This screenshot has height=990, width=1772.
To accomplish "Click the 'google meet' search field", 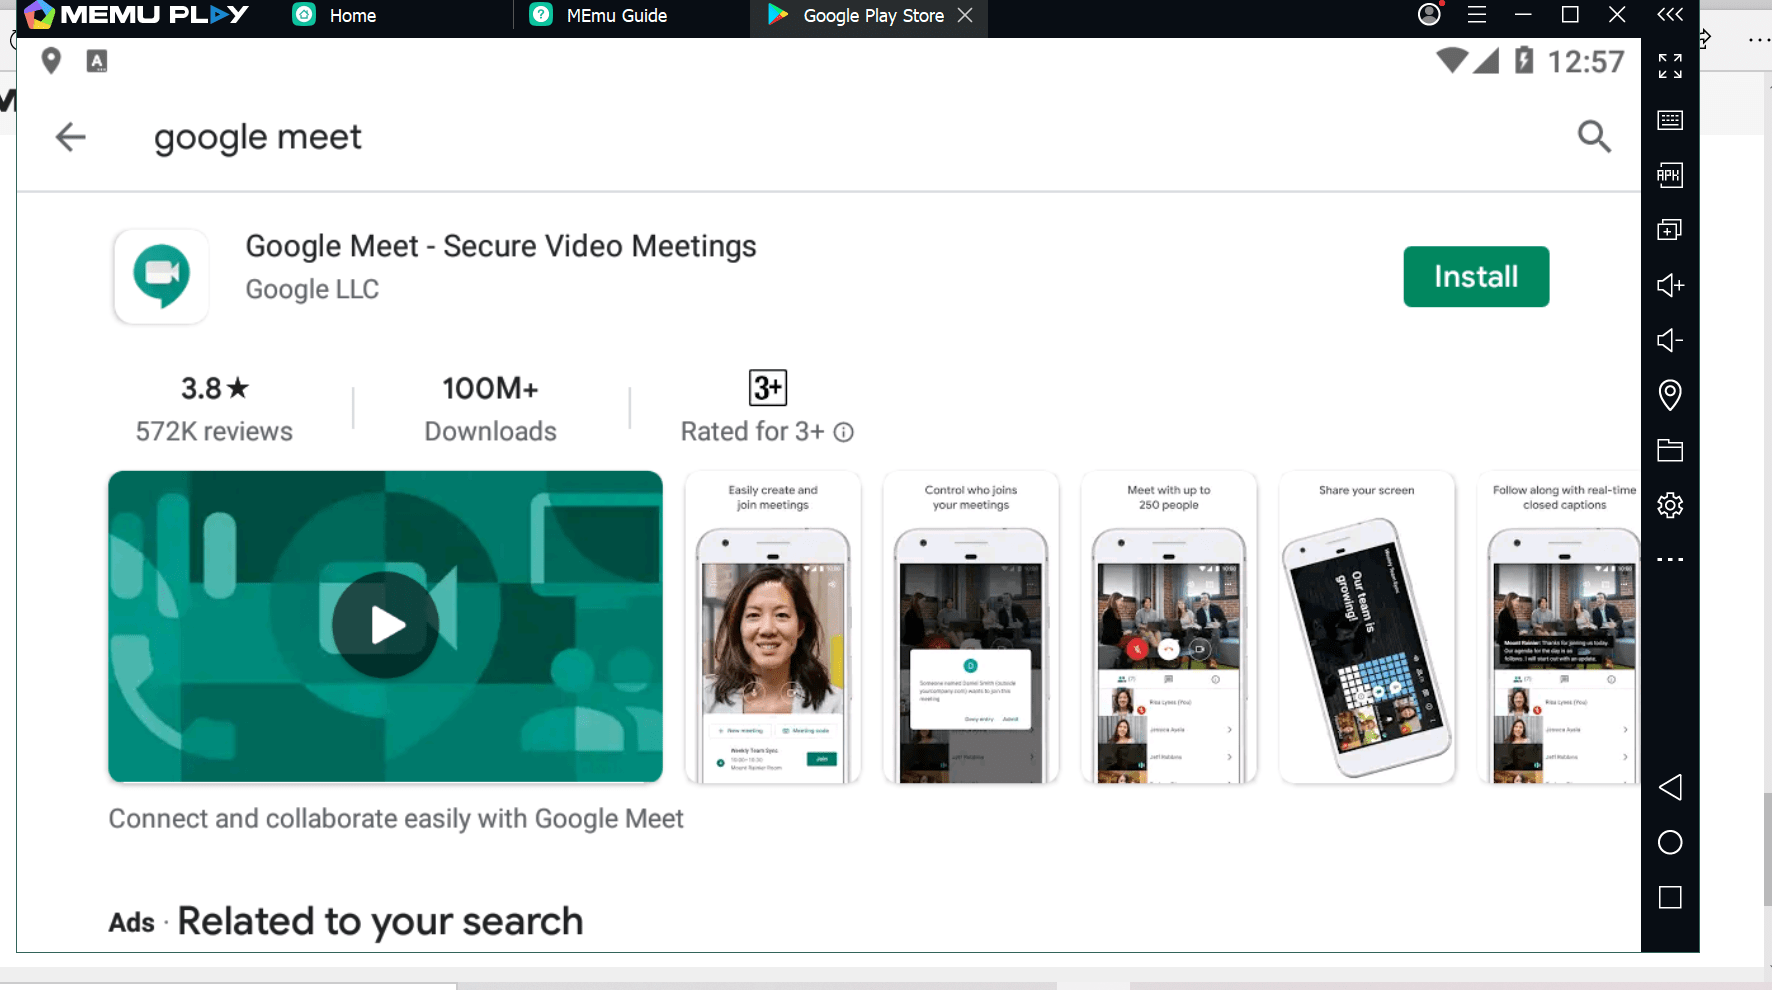I will (x=258, y=137).
